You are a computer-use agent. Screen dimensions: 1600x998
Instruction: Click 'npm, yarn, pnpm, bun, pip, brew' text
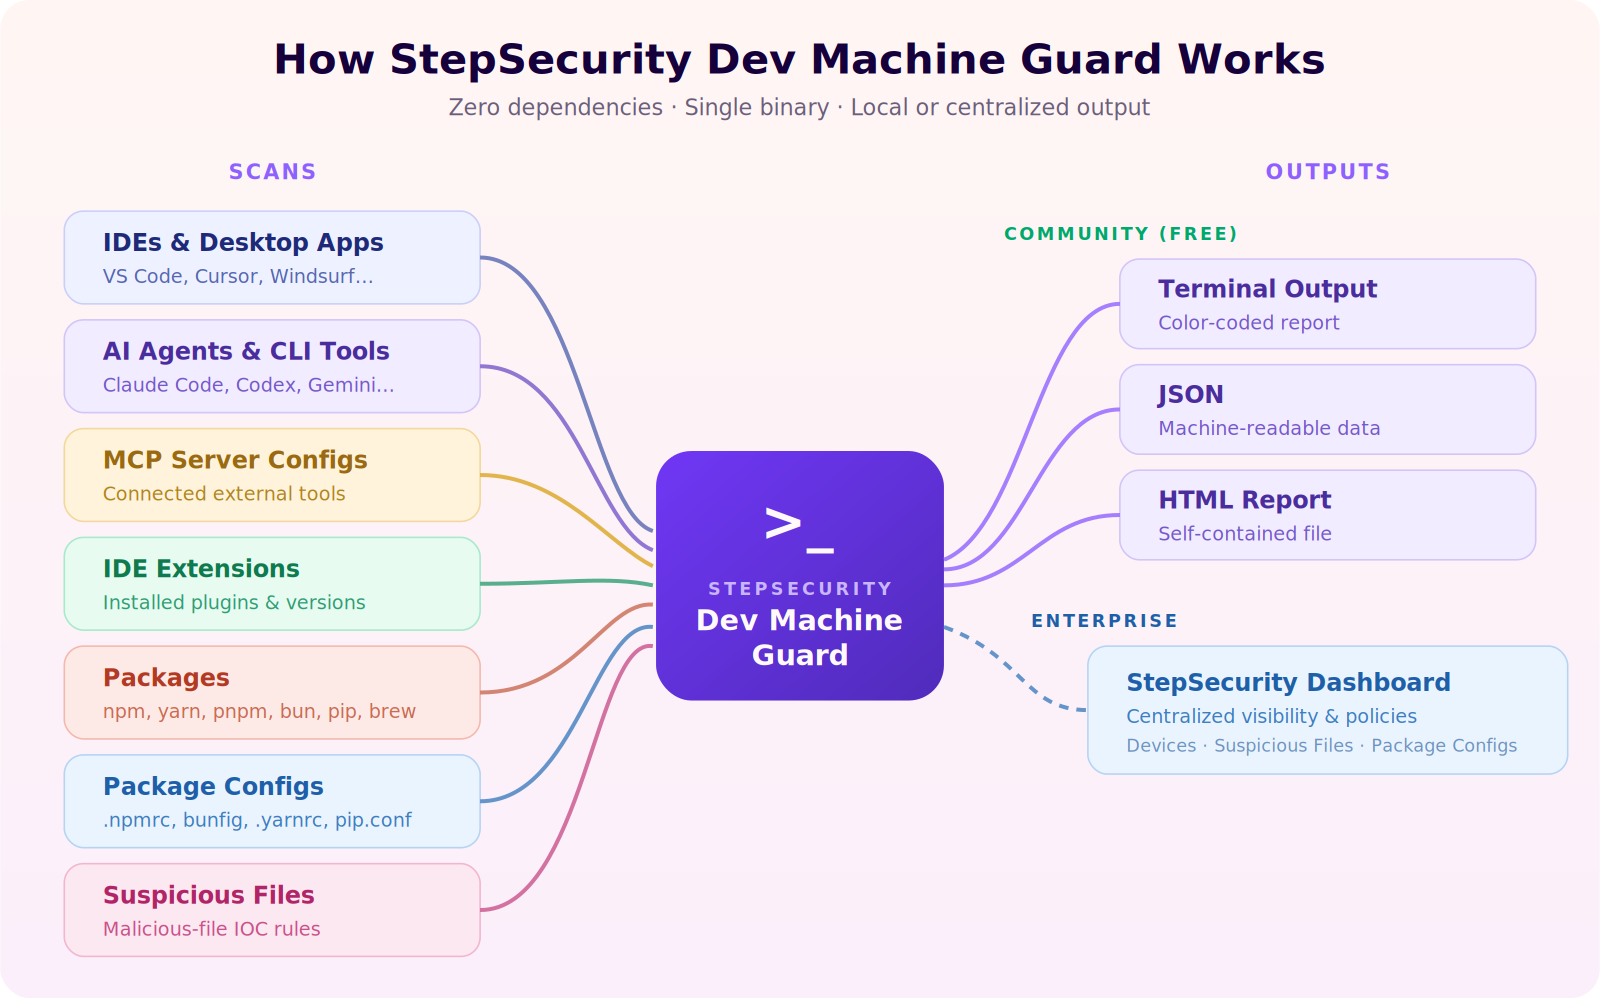point(259,711)
